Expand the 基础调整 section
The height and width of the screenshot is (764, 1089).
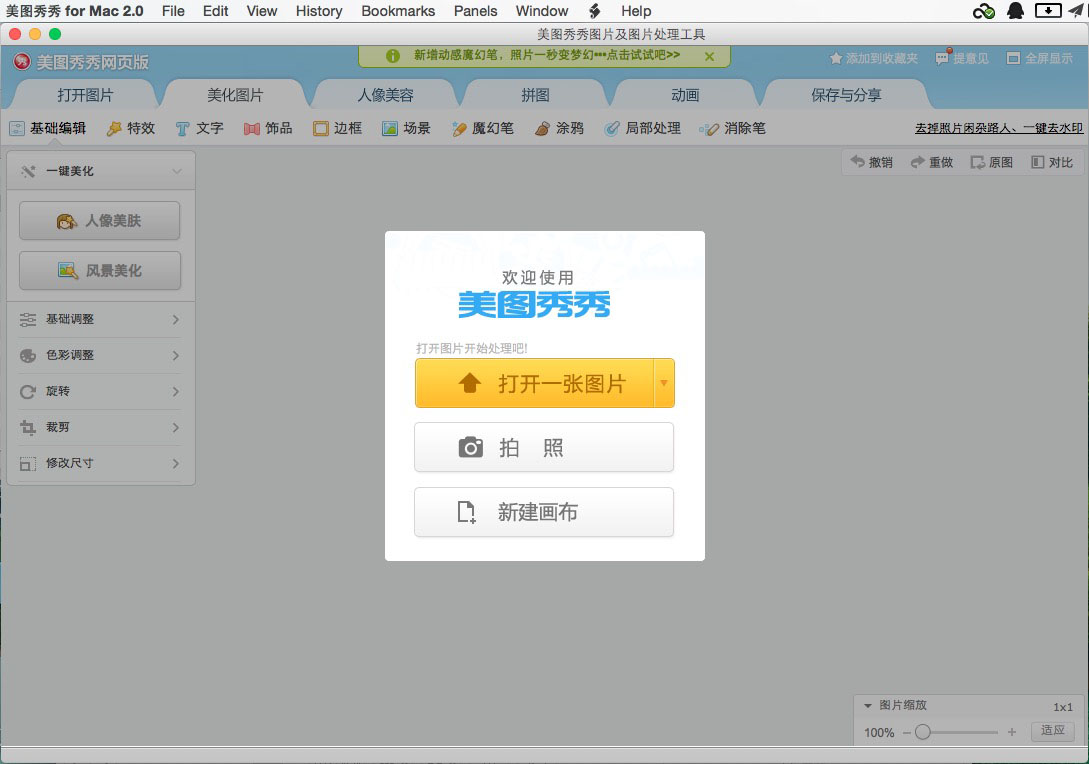(100, 319)
